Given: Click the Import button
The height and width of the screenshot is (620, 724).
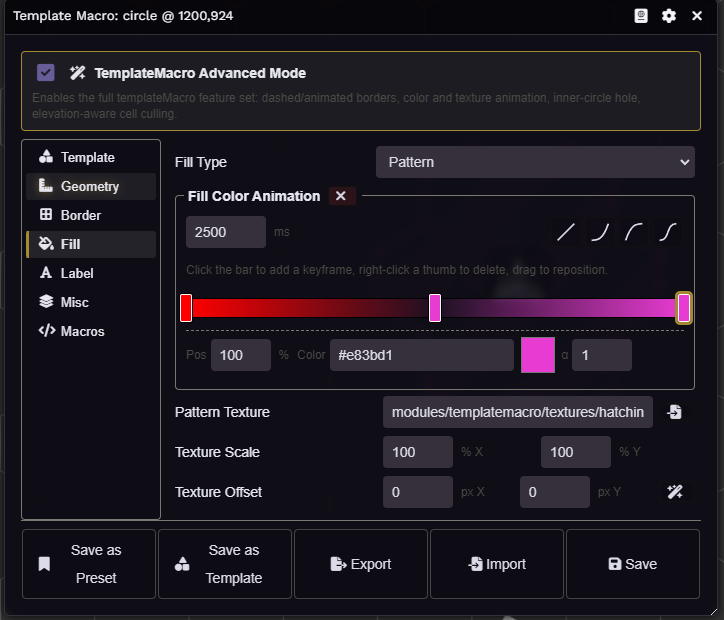Looking at the screenshot, I should (x=497, y=564).
